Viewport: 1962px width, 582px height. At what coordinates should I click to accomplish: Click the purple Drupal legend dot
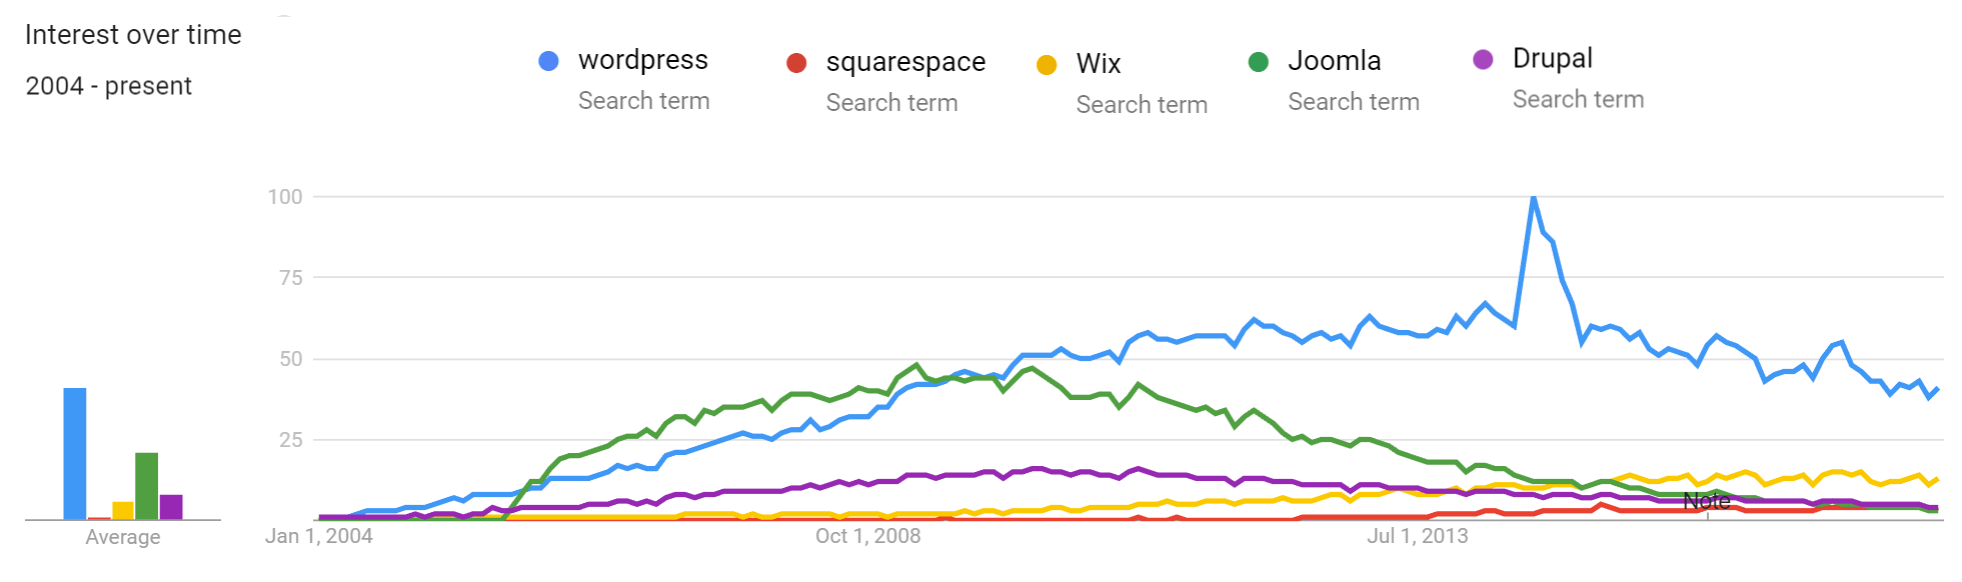click(1483, 60)
